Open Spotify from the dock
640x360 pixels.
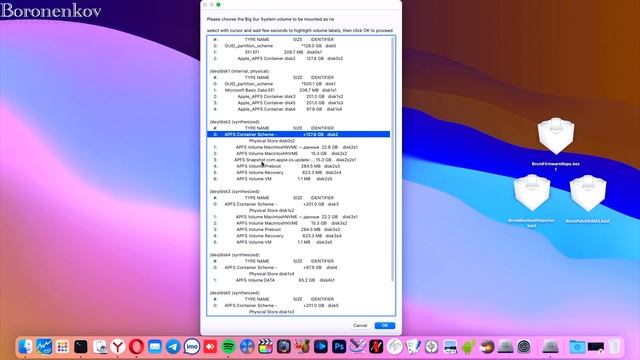coord(229,347)
